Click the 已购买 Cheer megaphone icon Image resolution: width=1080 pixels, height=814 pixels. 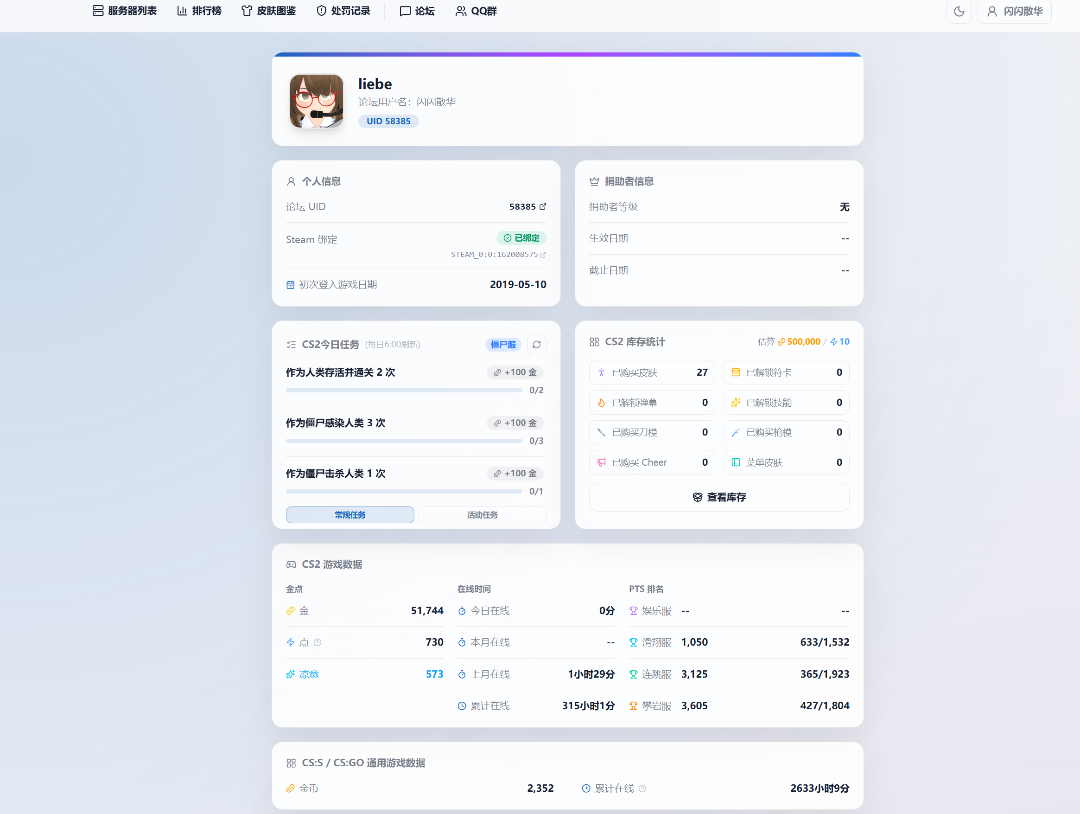click(x=601, y=463)
